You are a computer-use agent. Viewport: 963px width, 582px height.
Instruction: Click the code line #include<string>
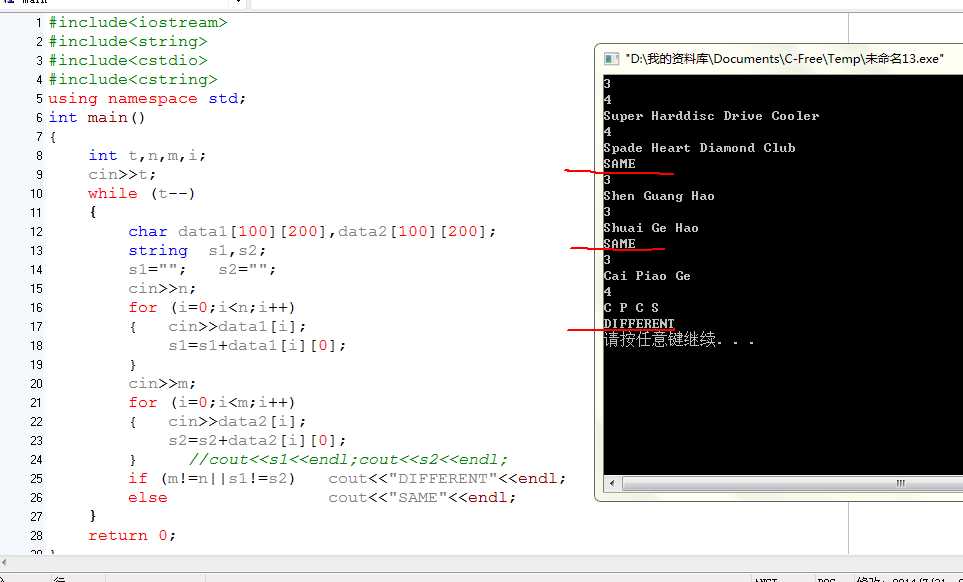click(128, 42)
